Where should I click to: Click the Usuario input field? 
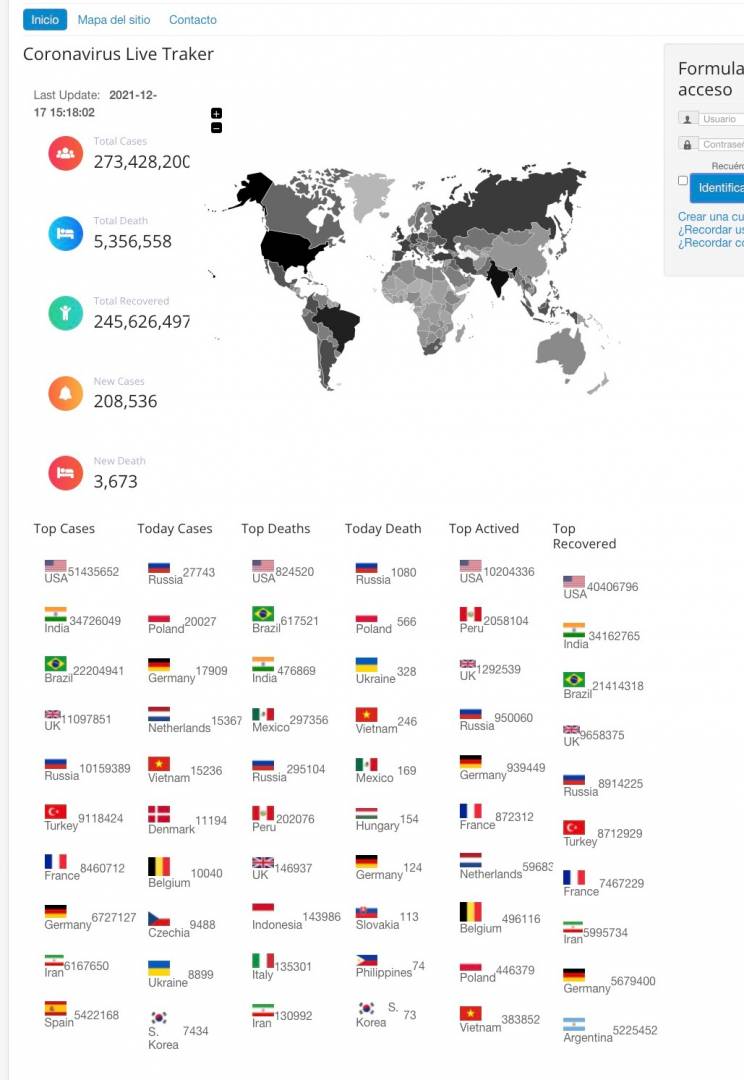721,118
